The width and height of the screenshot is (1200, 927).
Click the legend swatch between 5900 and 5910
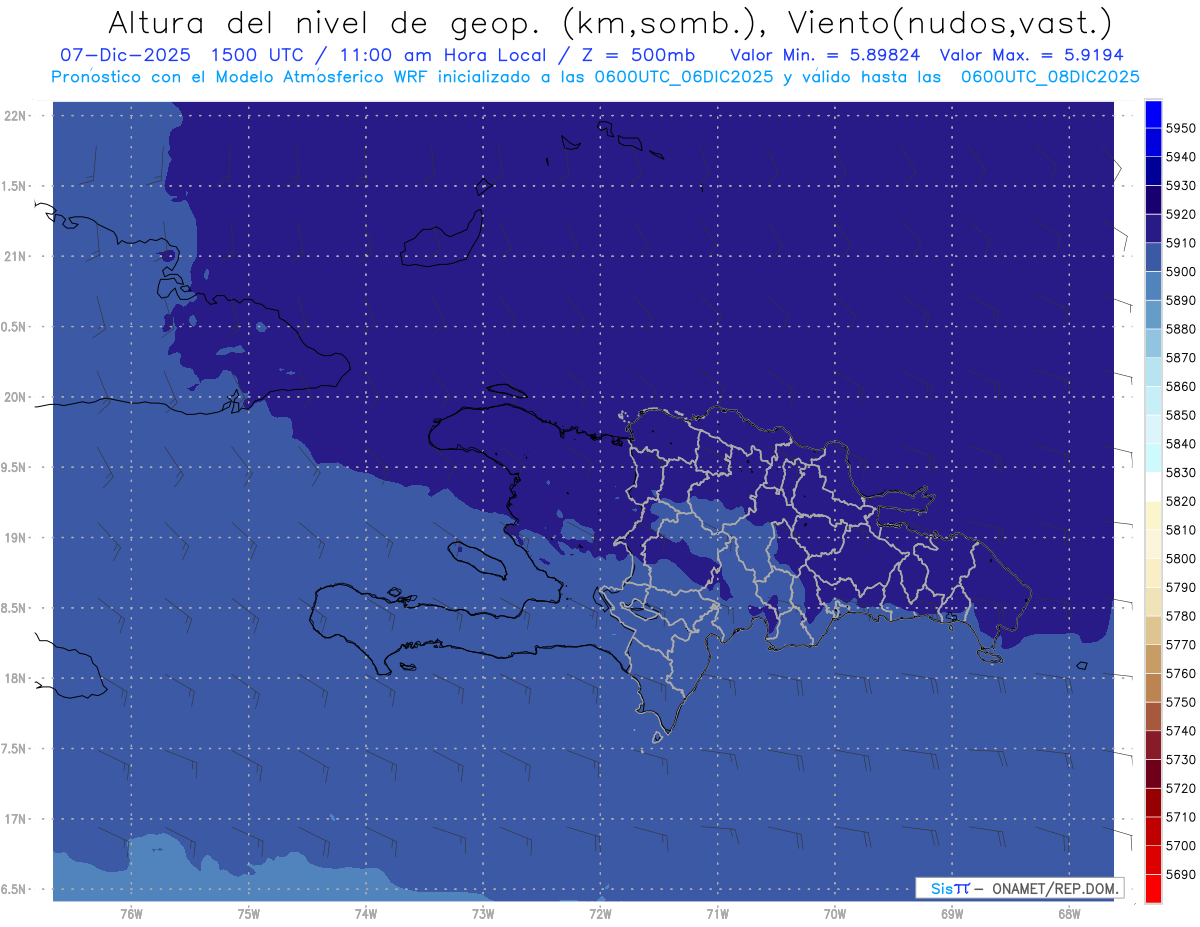[x=1153, y=257]
